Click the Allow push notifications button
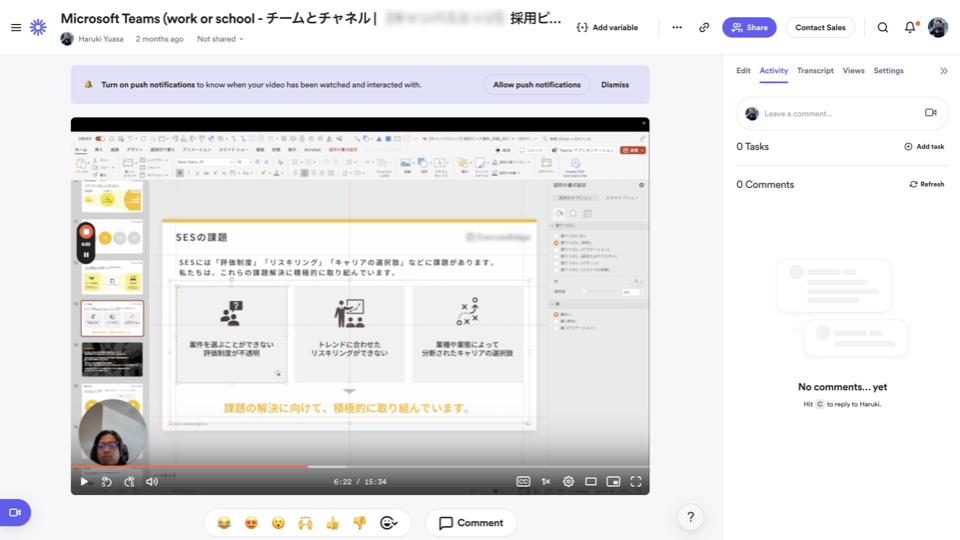 pos(537,85)
